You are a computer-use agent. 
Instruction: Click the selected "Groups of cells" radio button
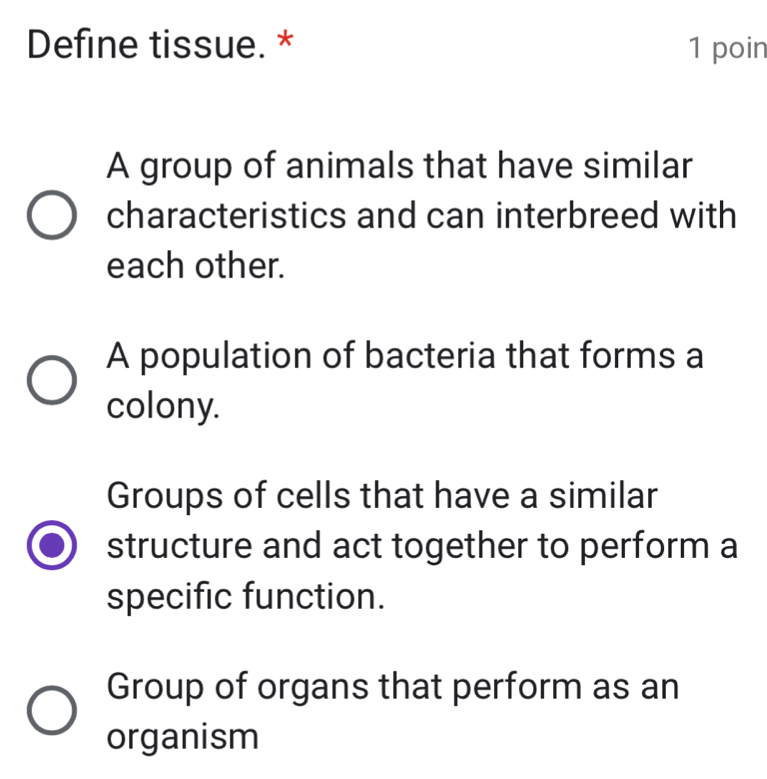pos(51,546)
